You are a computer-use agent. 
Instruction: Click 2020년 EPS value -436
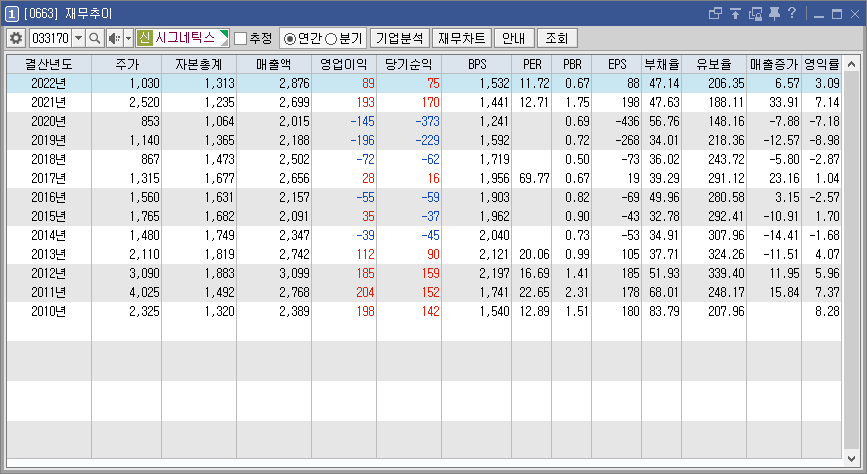(x=627, y=121)
